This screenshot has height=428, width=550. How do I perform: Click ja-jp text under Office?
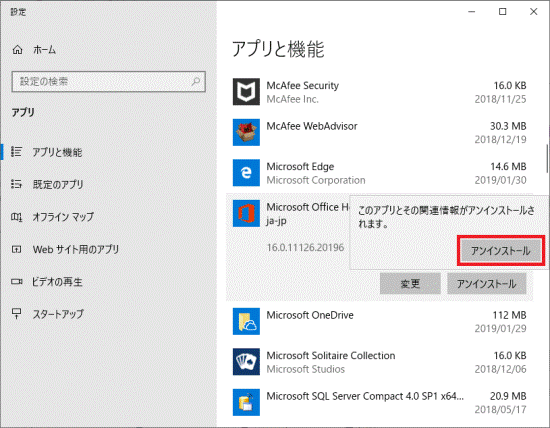coord(276,221)
